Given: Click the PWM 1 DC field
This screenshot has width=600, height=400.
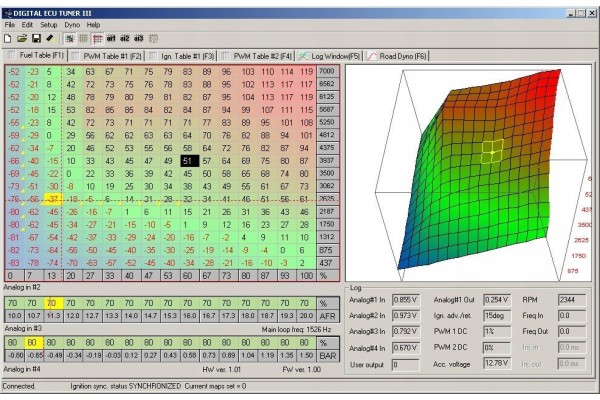Looking at the screenshot, I should tap(497, 331).
